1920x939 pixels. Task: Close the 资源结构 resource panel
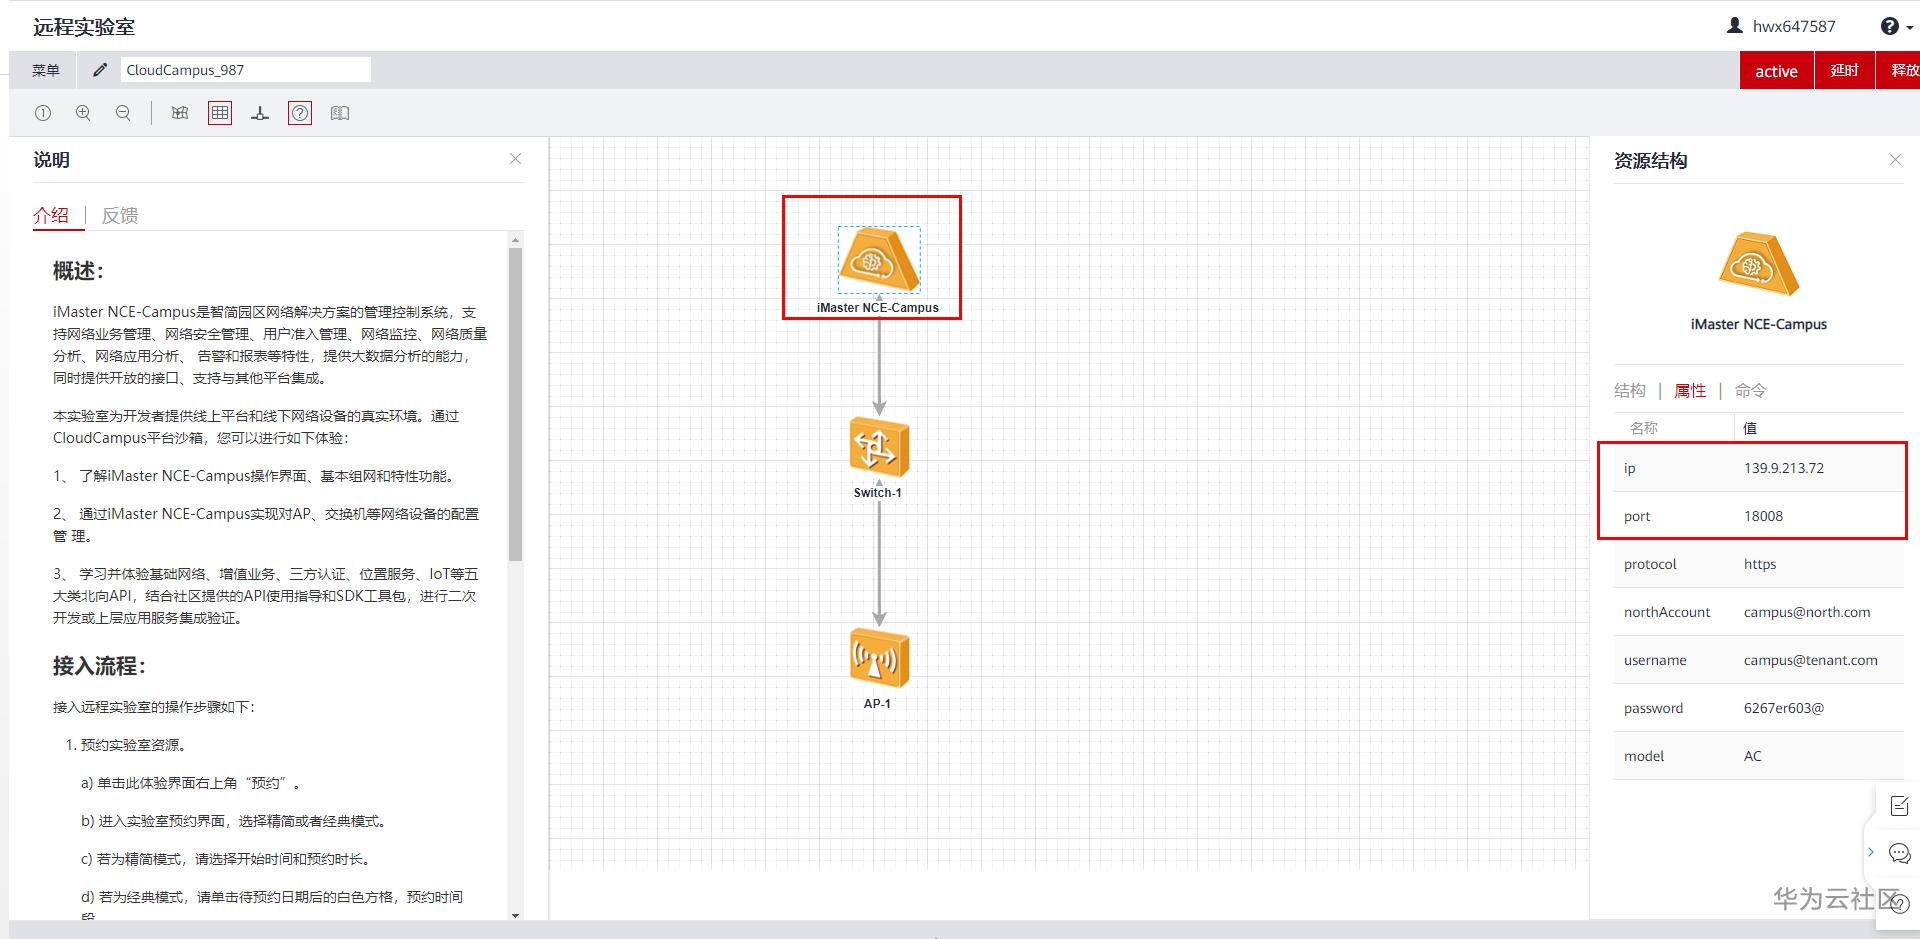(x=1895, y=160)
